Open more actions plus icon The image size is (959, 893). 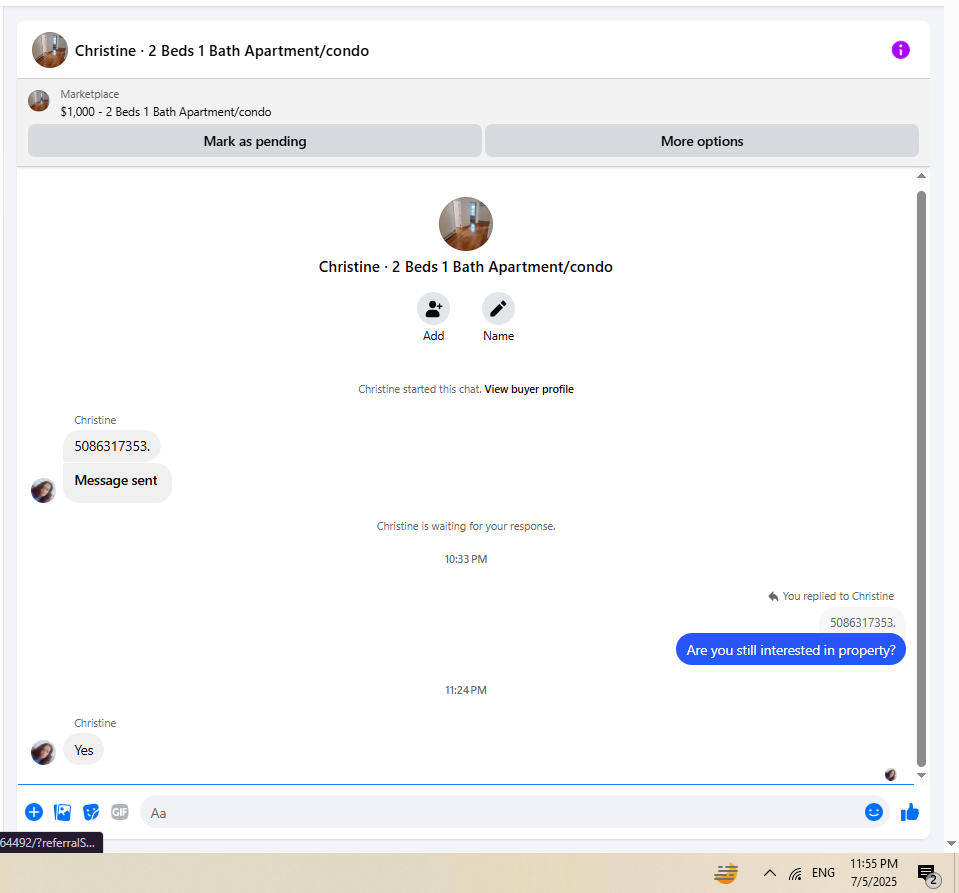pos(34,812)
